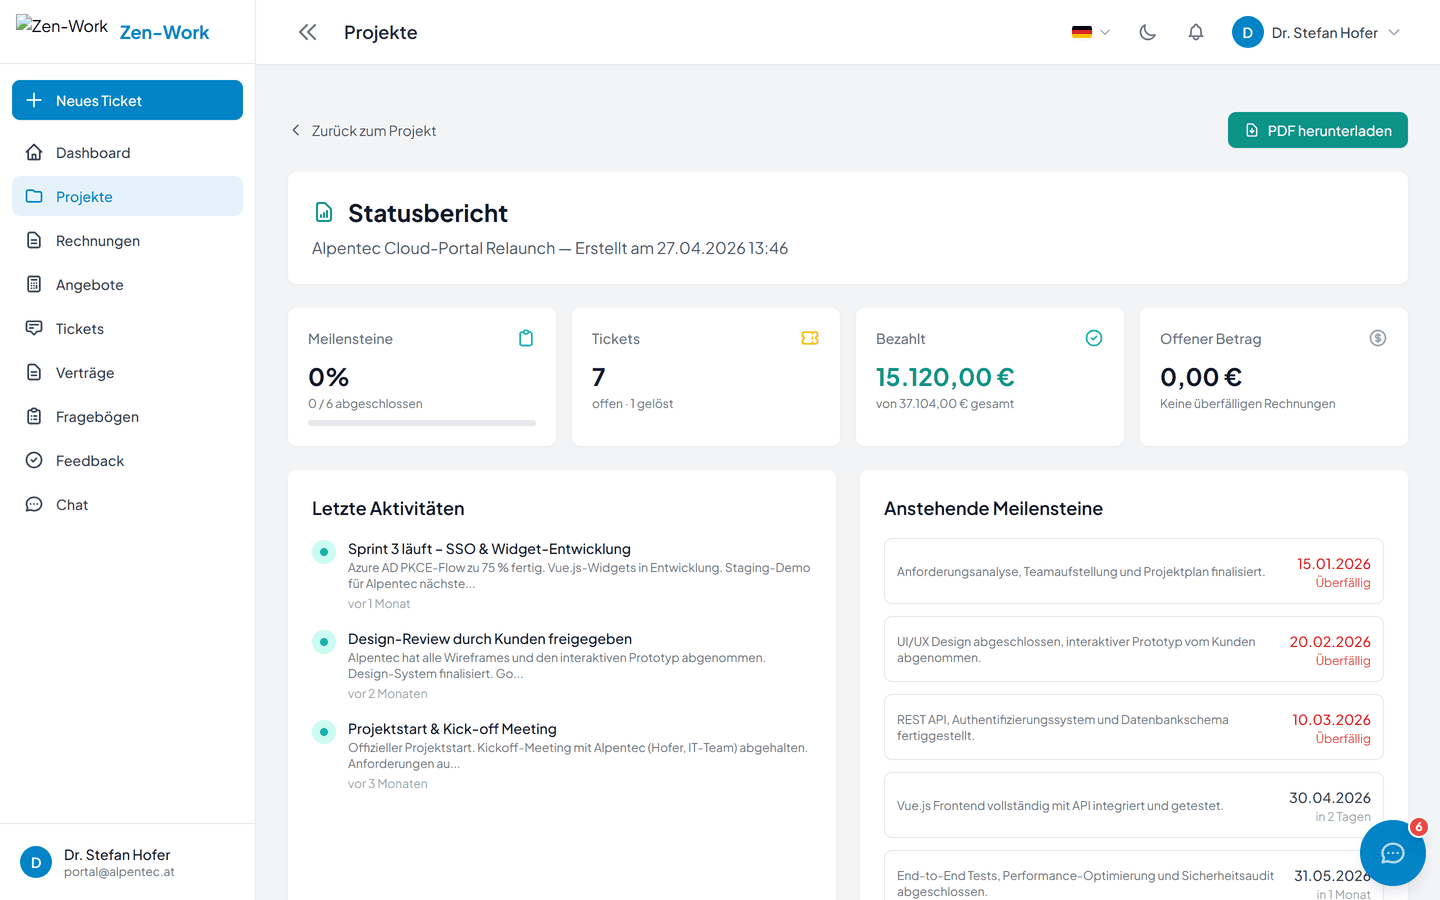
Task: Click the Tickets card ticket icon
Action: (810, 338)
